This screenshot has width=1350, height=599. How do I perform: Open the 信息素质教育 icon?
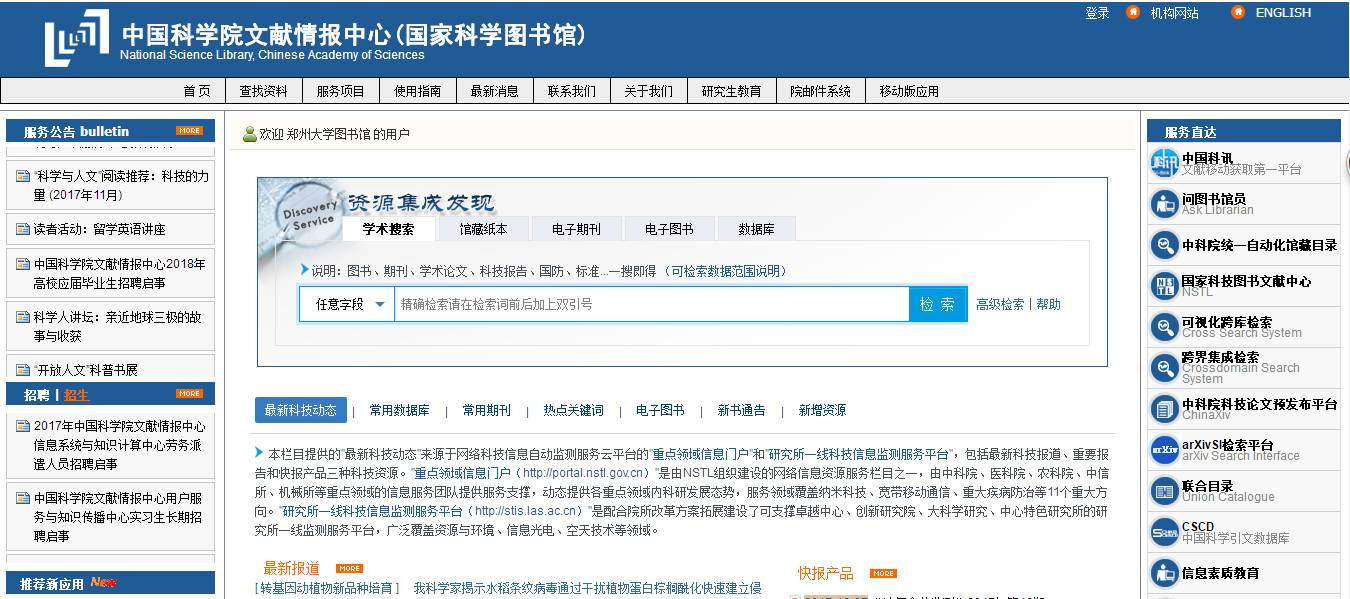pos(1164,571)
